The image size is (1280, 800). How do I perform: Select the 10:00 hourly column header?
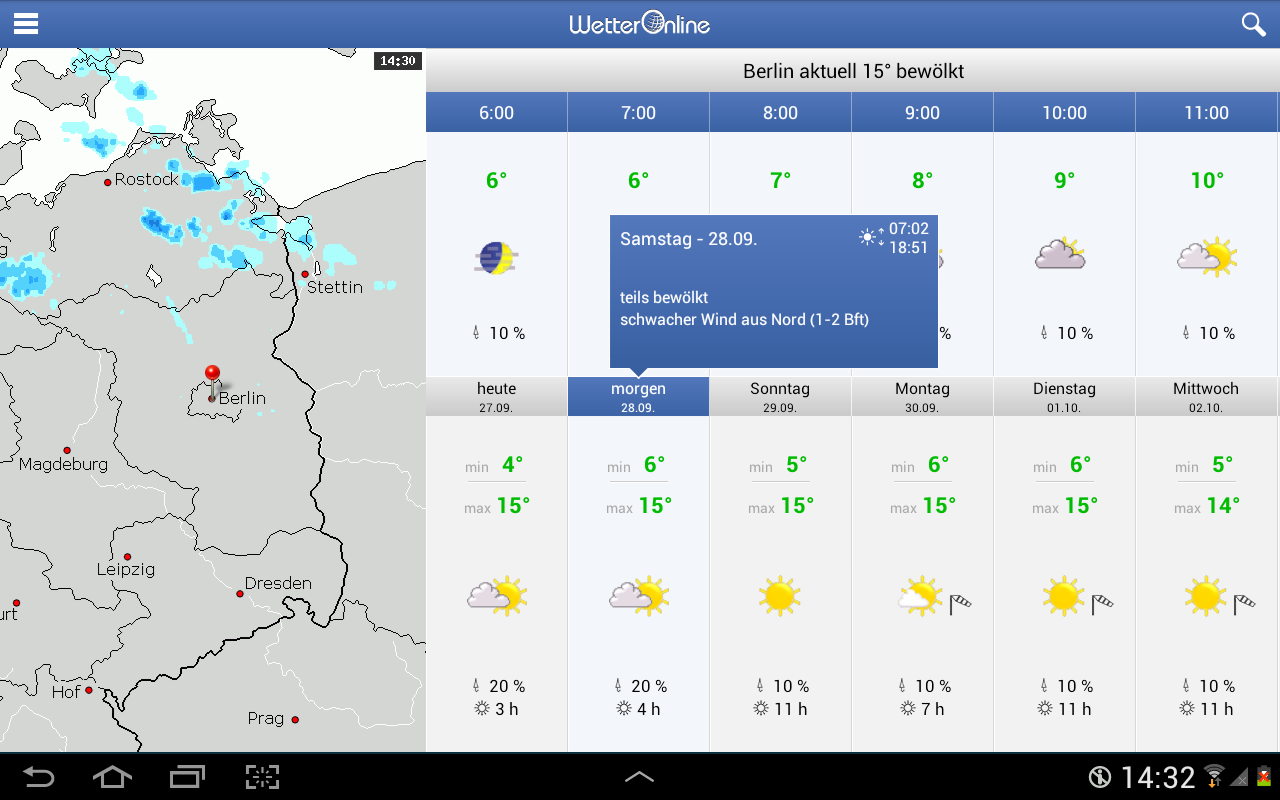(x=1064, y=113)
